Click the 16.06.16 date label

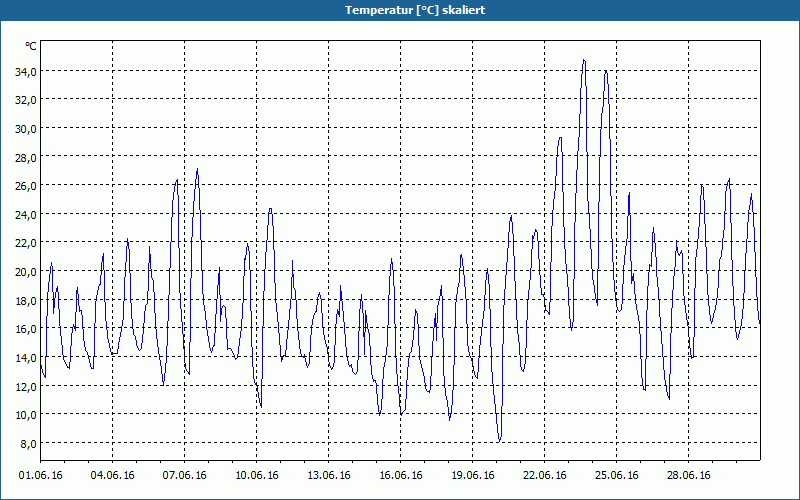401,476
